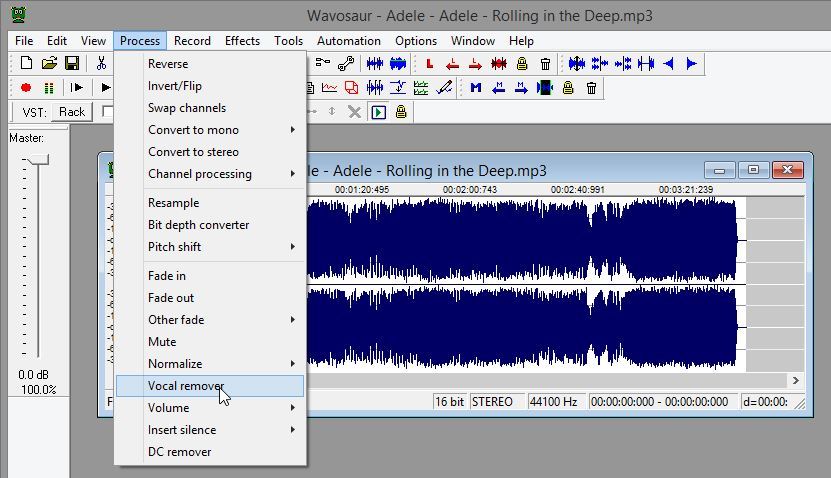Apply Fade in from the menu
The height and width of the screenshot is (478, 831).
point(210,276)
